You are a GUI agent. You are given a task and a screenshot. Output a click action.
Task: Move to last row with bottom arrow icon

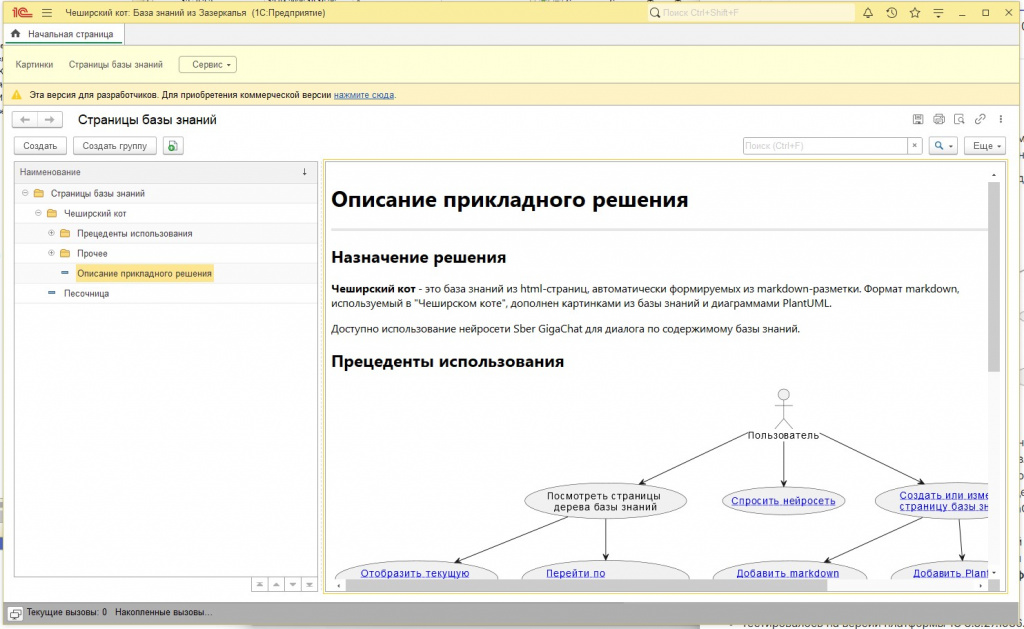(x=309, y=584)
